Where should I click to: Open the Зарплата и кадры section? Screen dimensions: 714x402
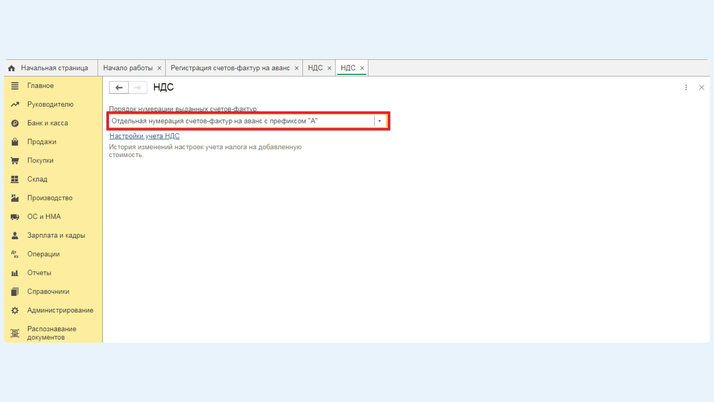pos(56,235)
